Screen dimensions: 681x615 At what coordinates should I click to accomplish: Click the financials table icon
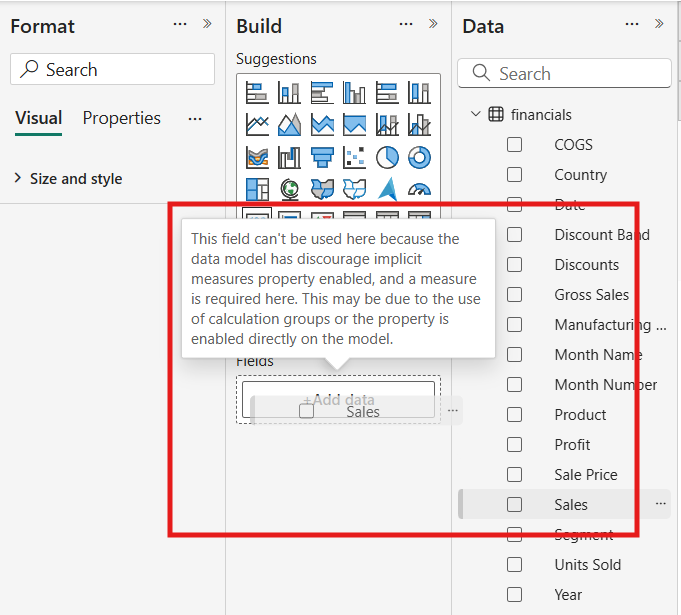496,115
